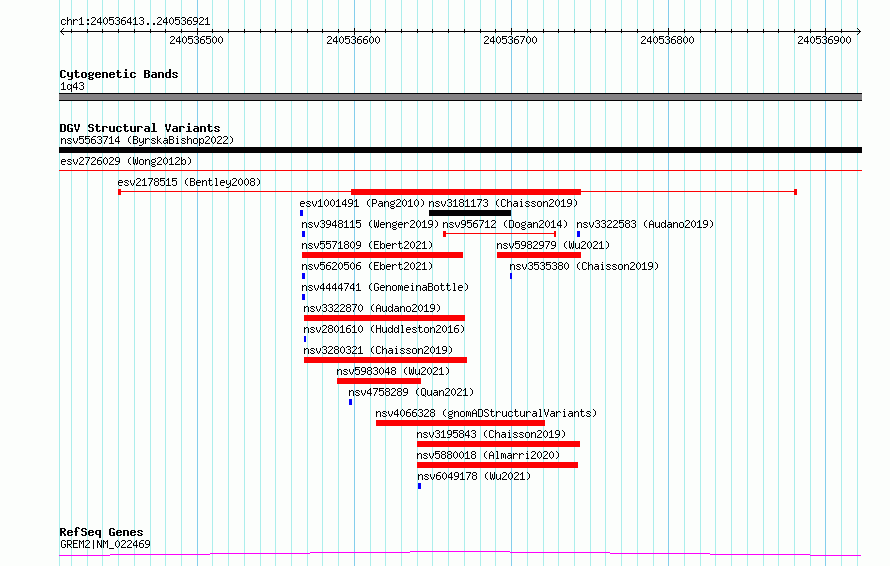This screenshot has height=566, width=890.
Task: Click ruler position 240536600
Action: pyautogui.click(x=353, y=40)
